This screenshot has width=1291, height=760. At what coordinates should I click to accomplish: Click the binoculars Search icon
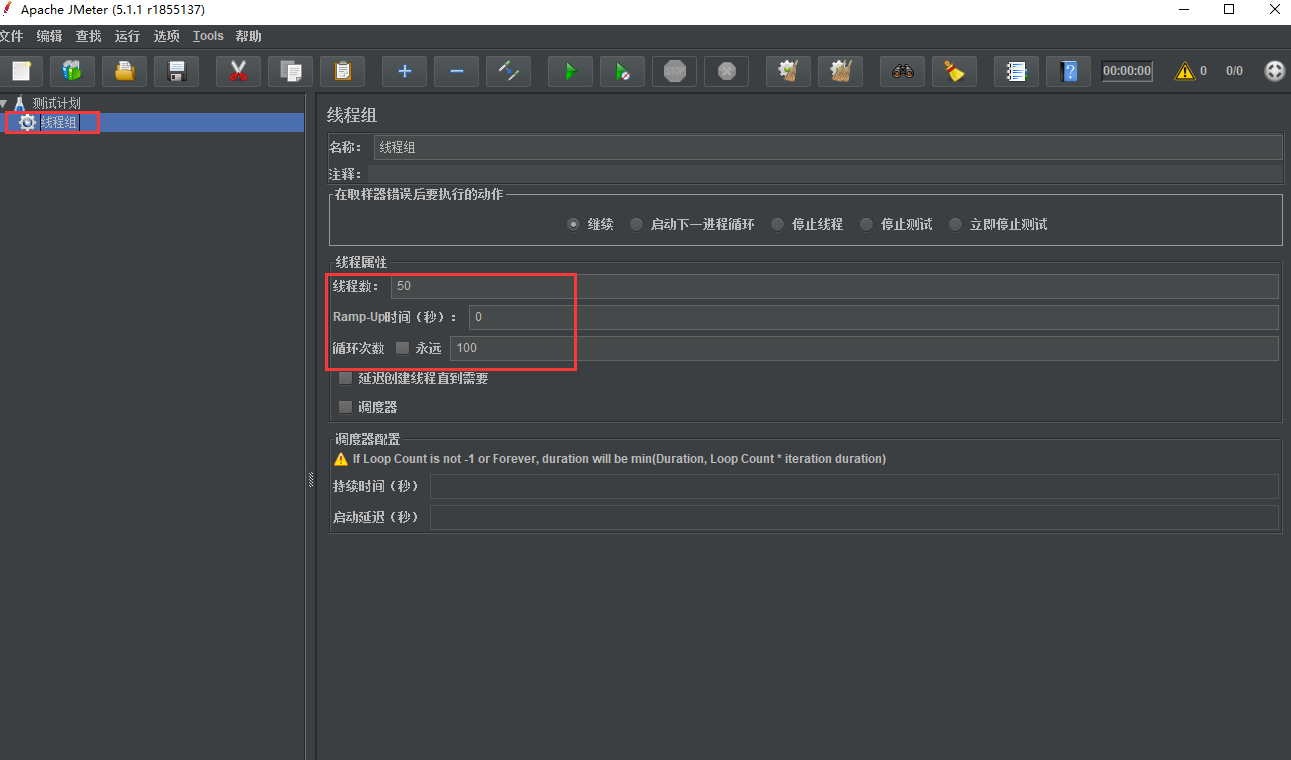click(902, 71)
